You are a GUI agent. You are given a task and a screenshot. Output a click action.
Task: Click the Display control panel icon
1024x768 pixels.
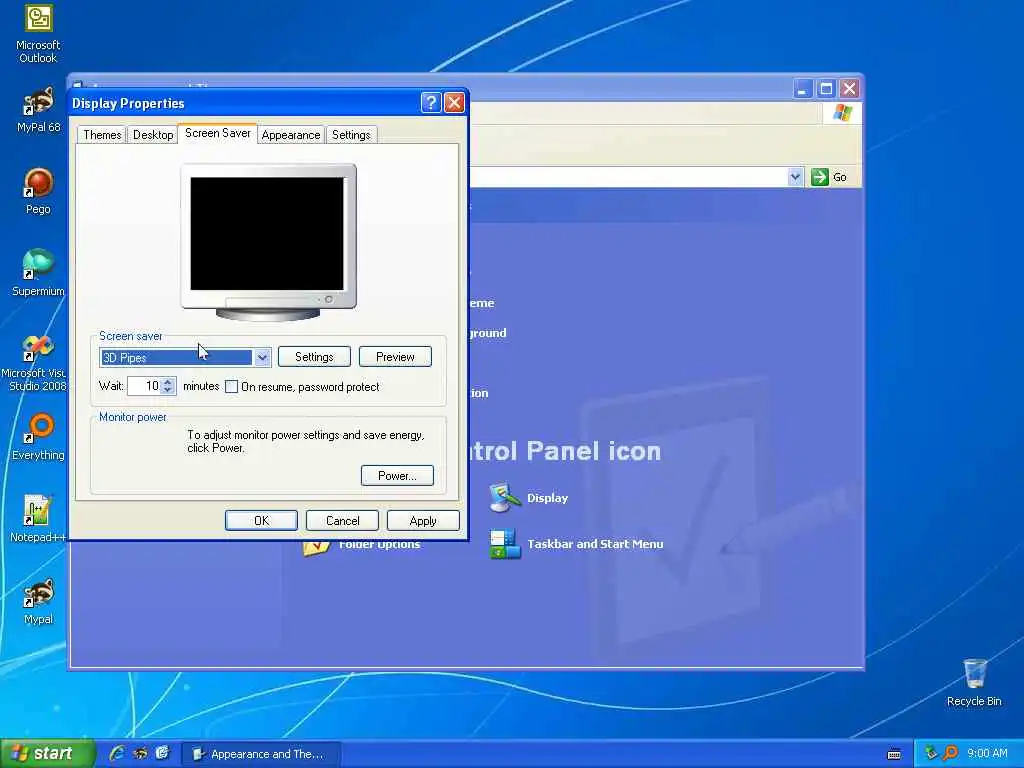tap(504, 498)
